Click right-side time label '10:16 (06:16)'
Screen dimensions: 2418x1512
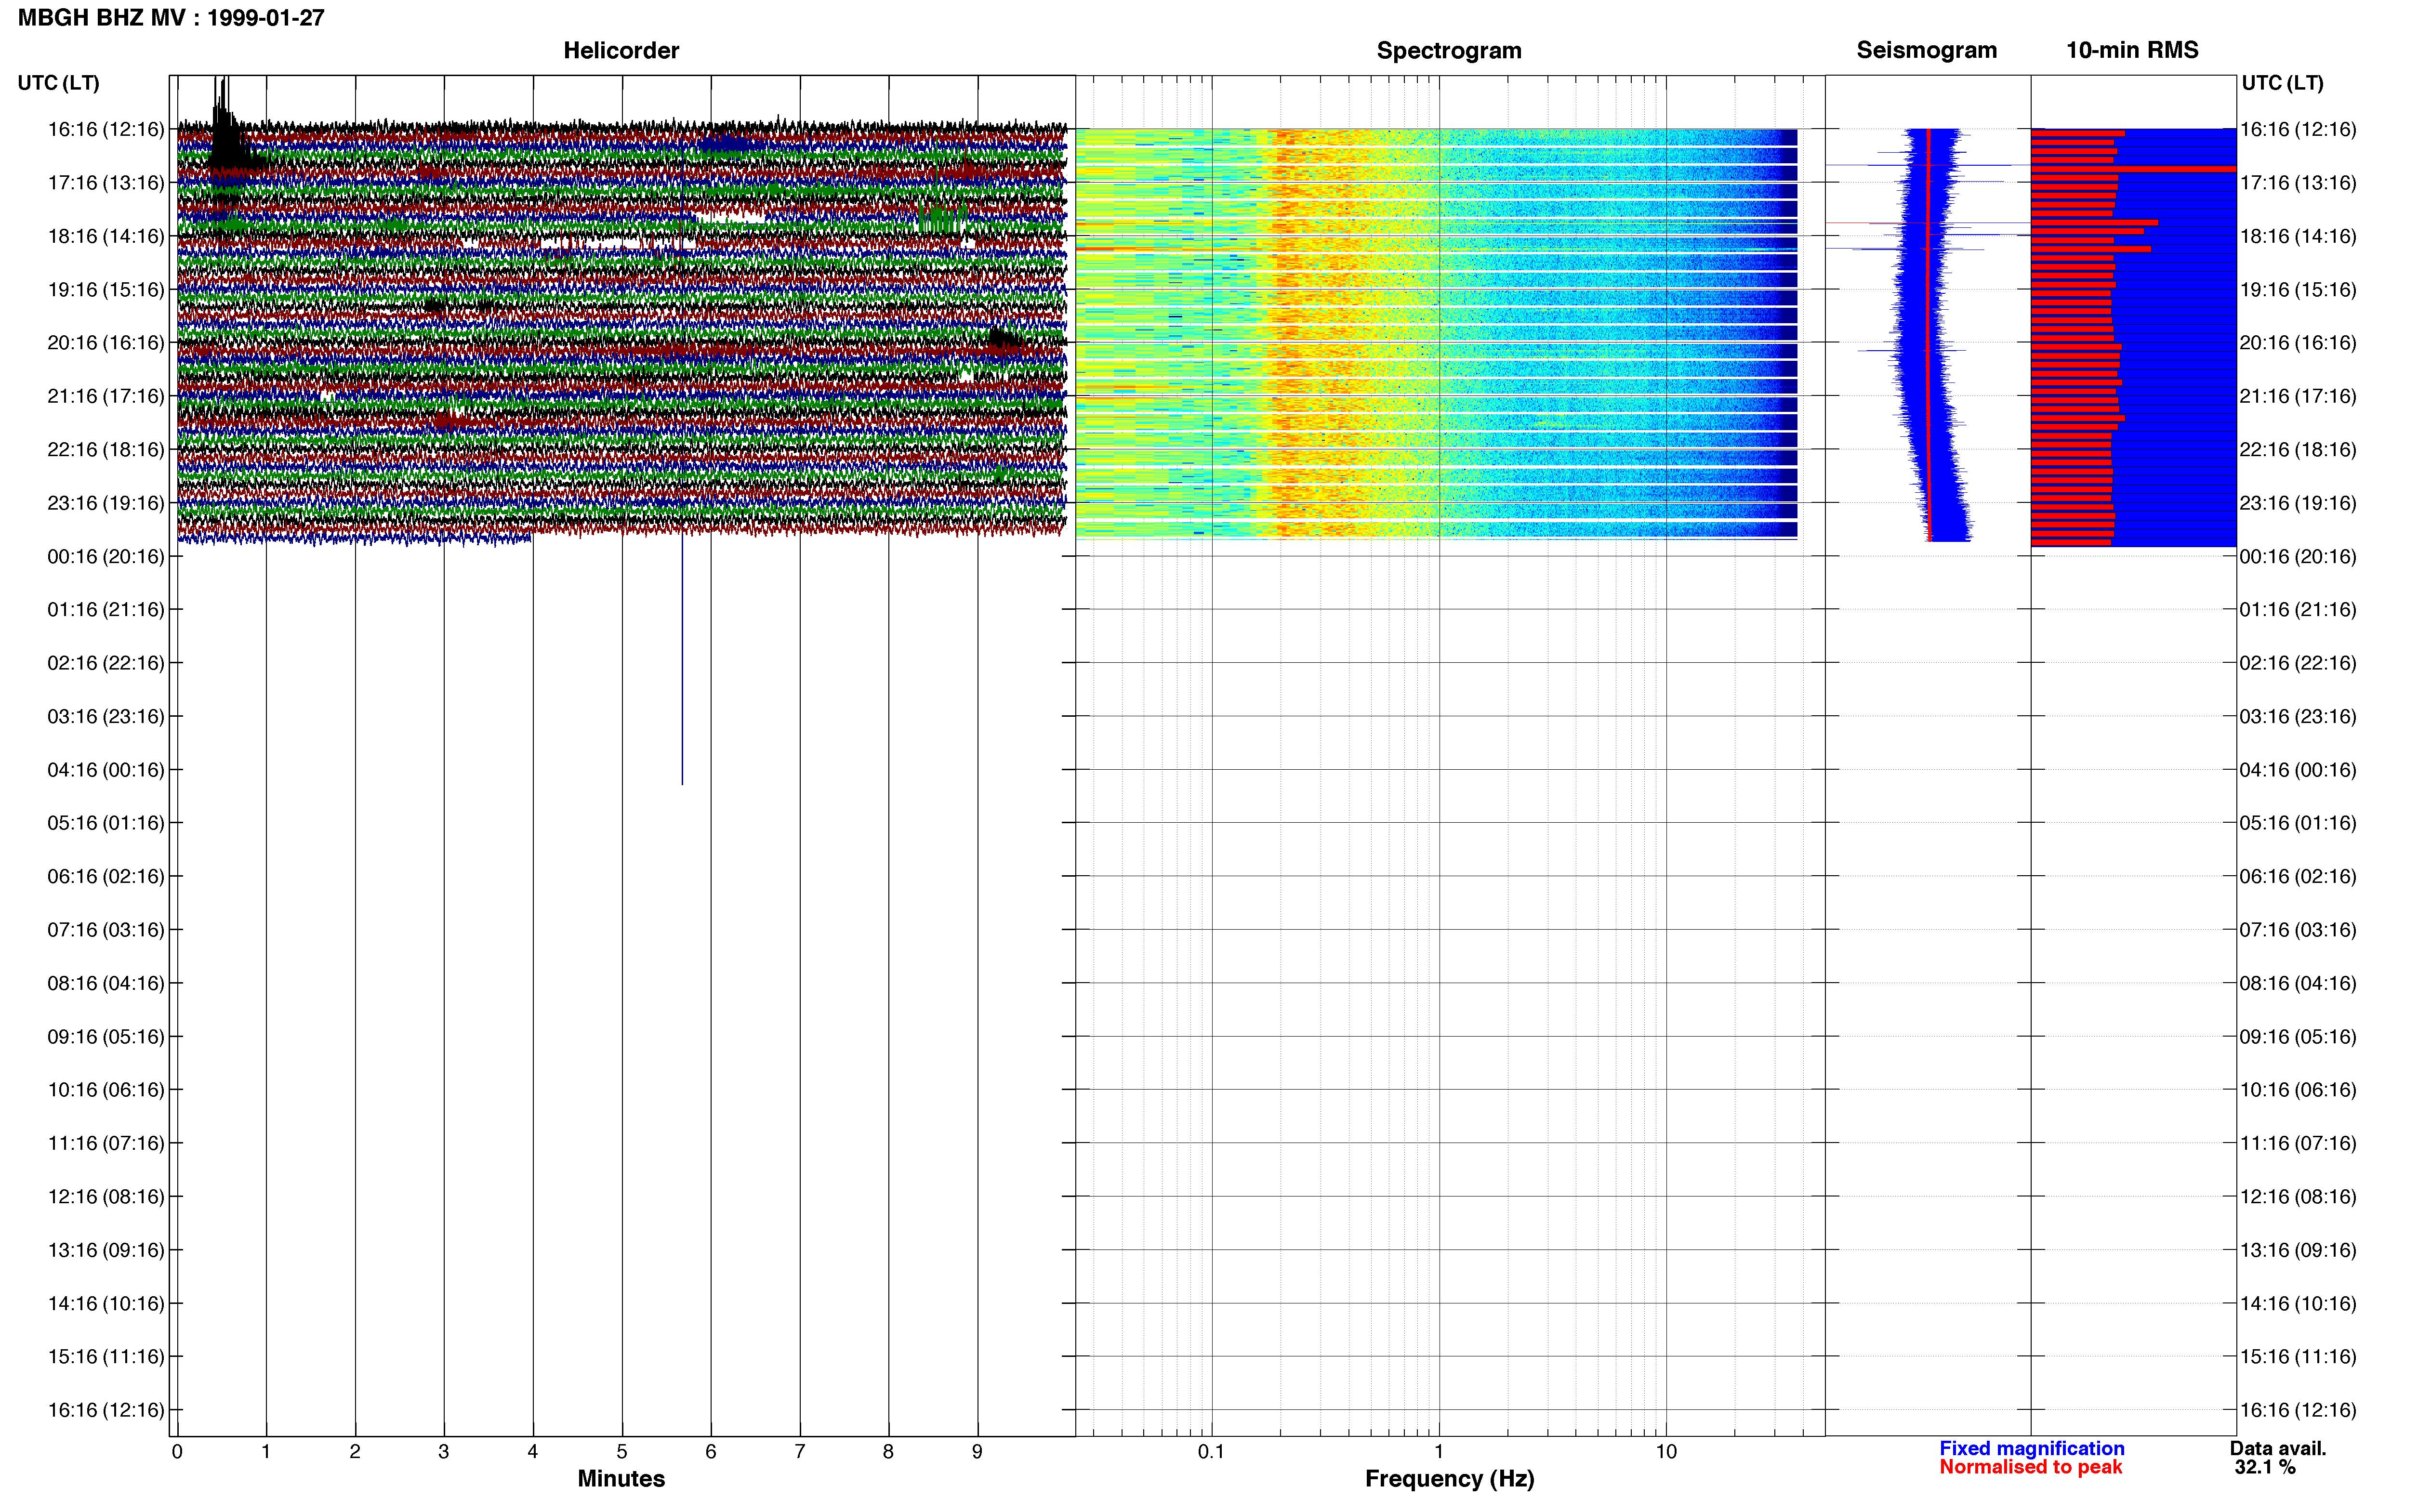[2298, 1090]
